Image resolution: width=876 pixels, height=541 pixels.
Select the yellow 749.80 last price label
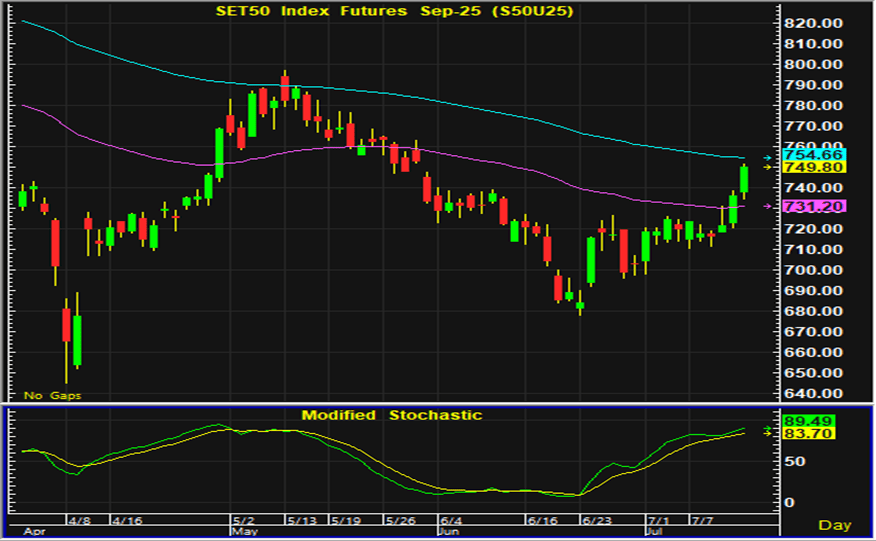click(815, 168)
